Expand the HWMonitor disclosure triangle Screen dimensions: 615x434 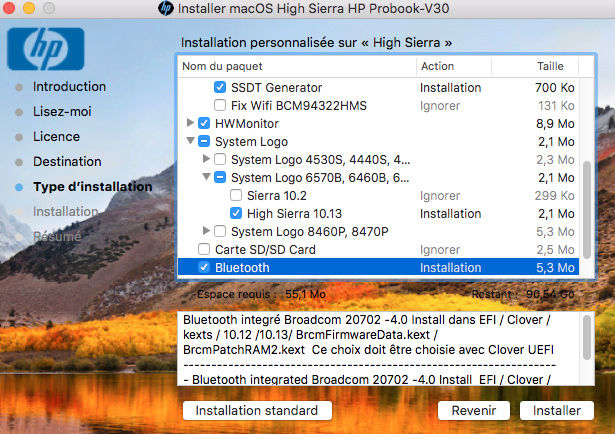[190, 123]
